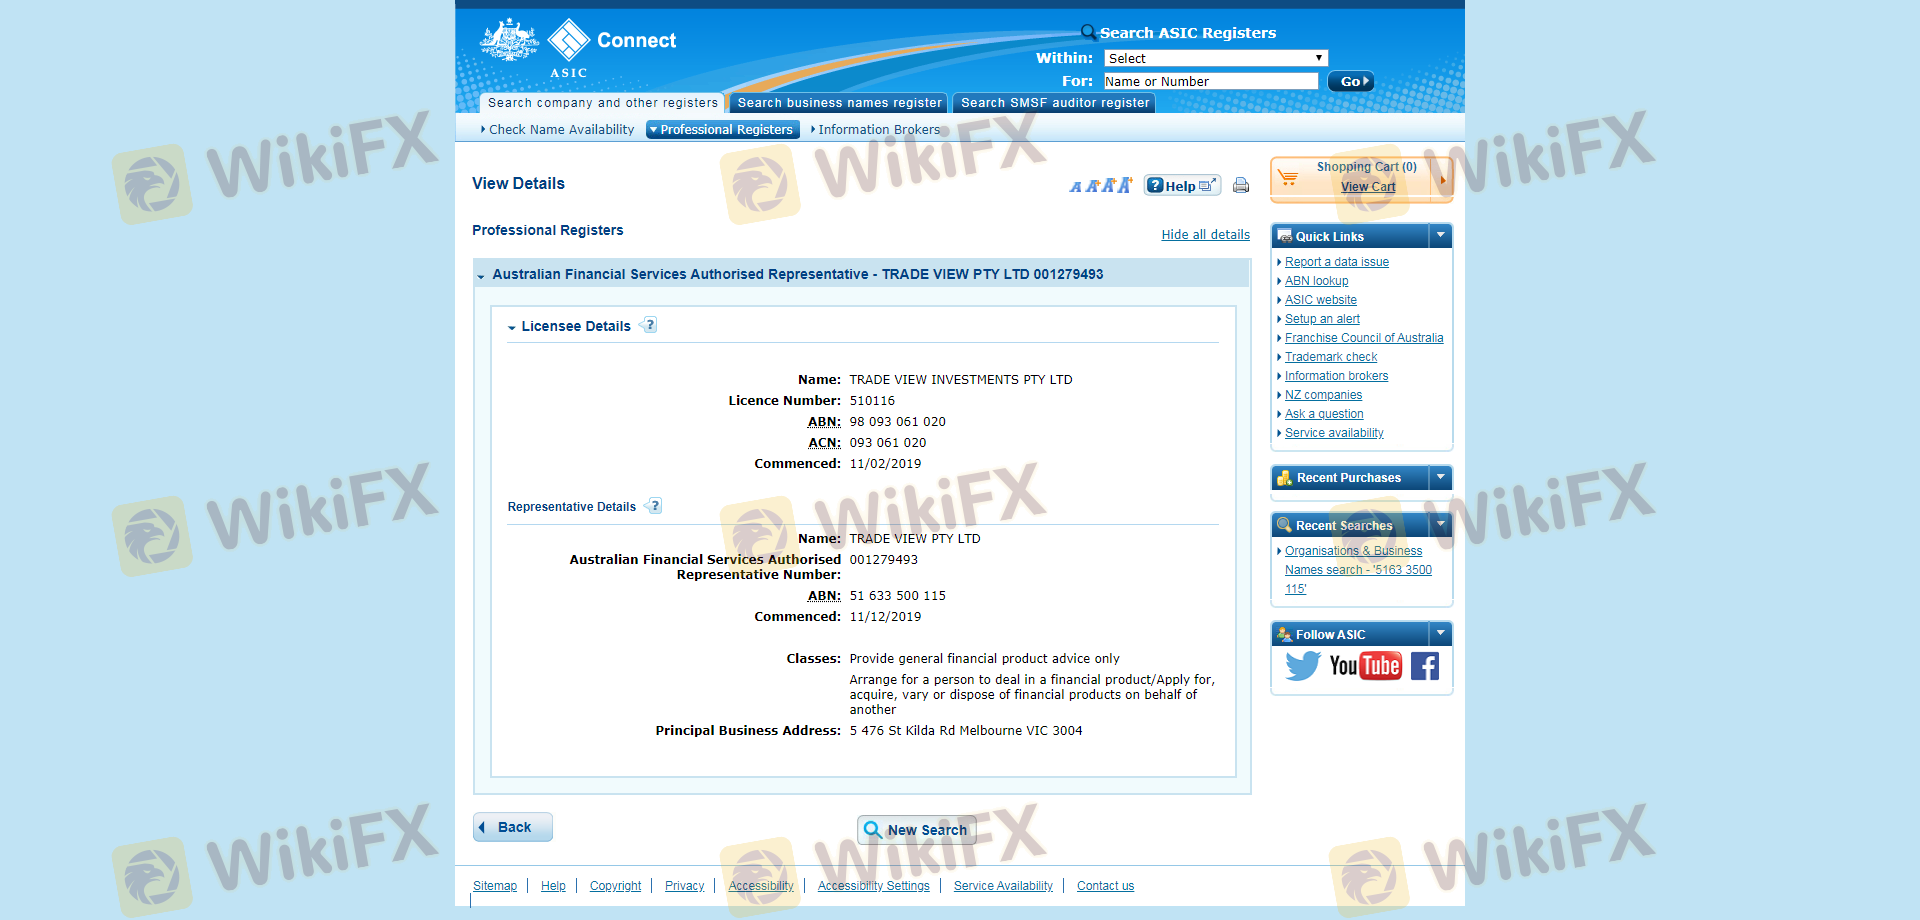The image size is (1920, 920).
Task: Click the Back button
Action: pyautogui.click(x=513, y=827)
